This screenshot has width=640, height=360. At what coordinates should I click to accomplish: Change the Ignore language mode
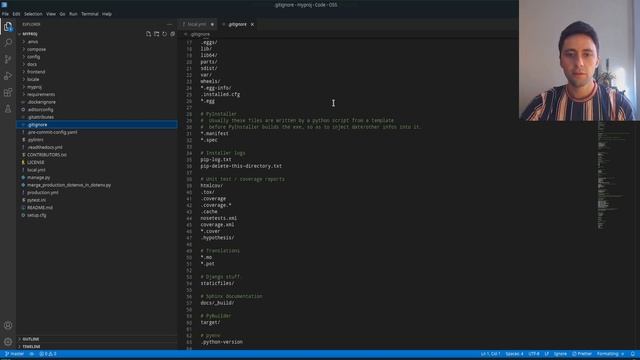point(560,354)
